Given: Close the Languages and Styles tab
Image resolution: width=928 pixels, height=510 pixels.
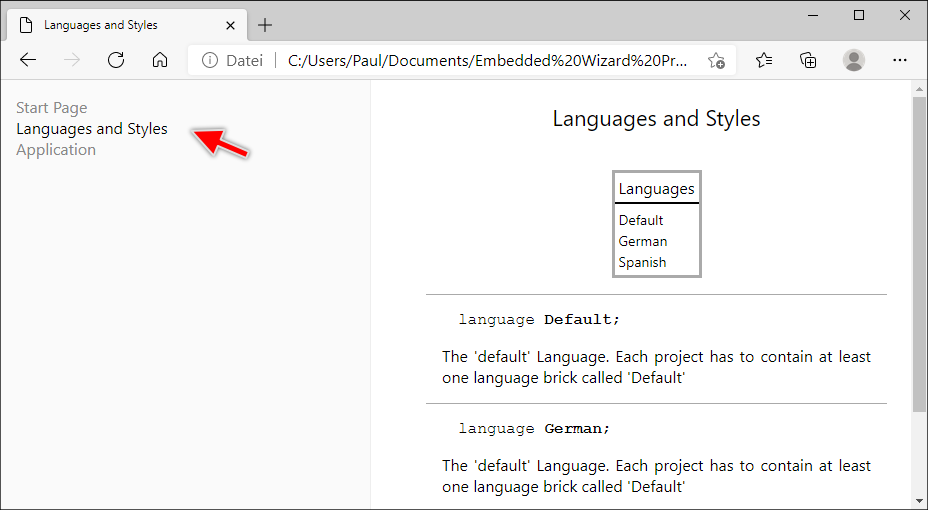Looking at the screenshot, I should click(x=231, y=25).
